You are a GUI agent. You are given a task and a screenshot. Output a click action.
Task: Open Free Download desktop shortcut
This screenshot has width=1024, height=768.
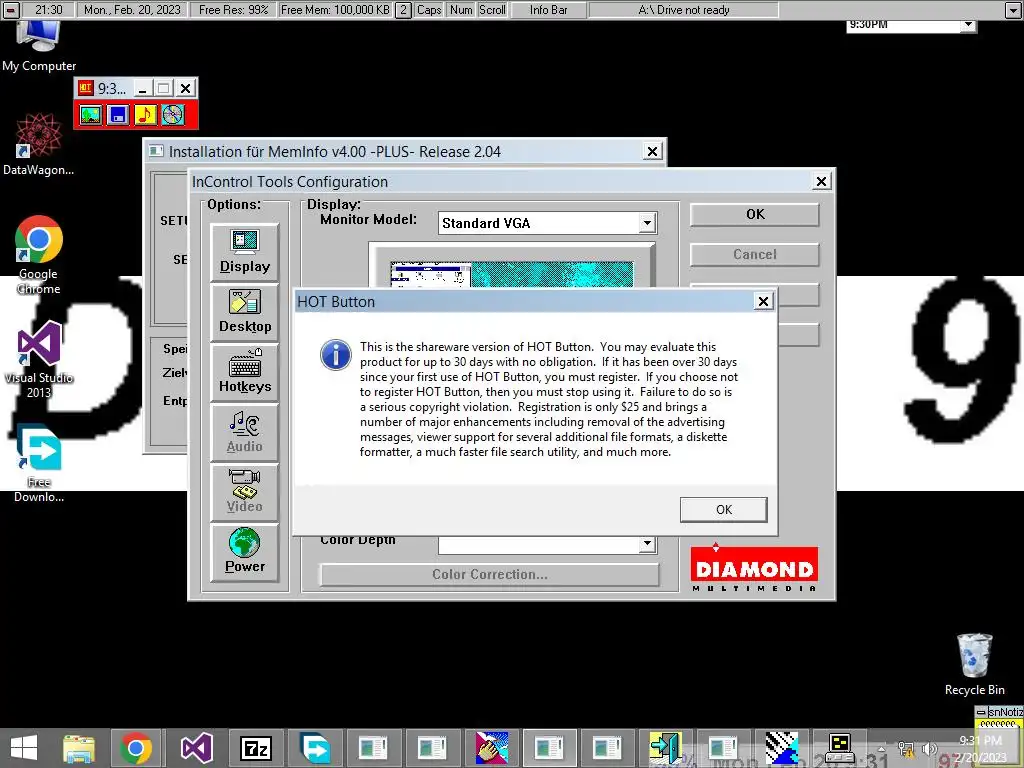pos(39,464)
